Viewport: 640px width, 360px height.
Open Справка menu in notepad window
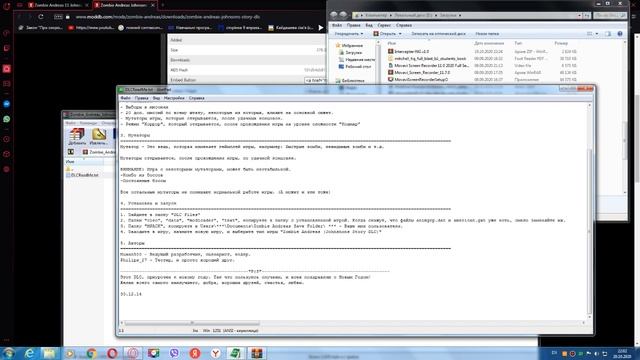pyautogui.click(x=197, y=98)
